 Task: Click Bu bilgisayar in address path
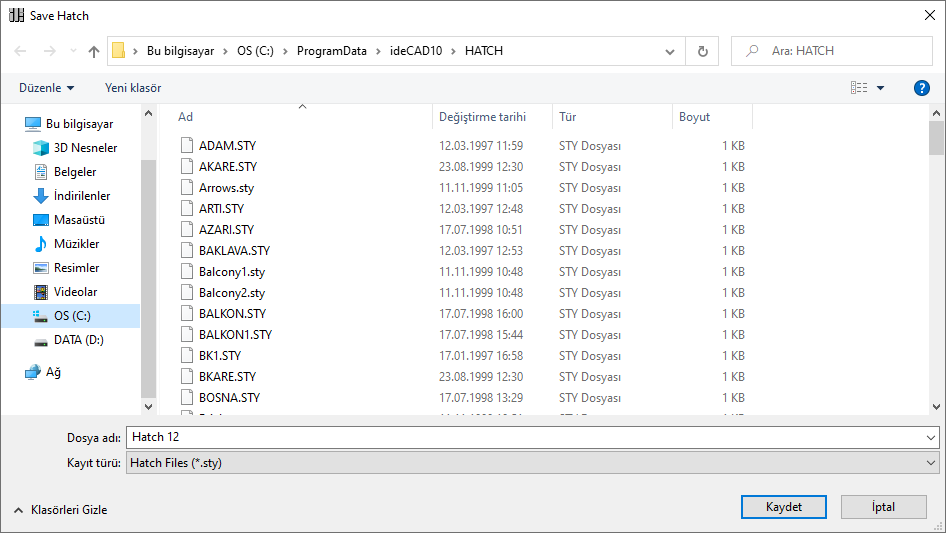pyautogui.click(x=180, y=51)
